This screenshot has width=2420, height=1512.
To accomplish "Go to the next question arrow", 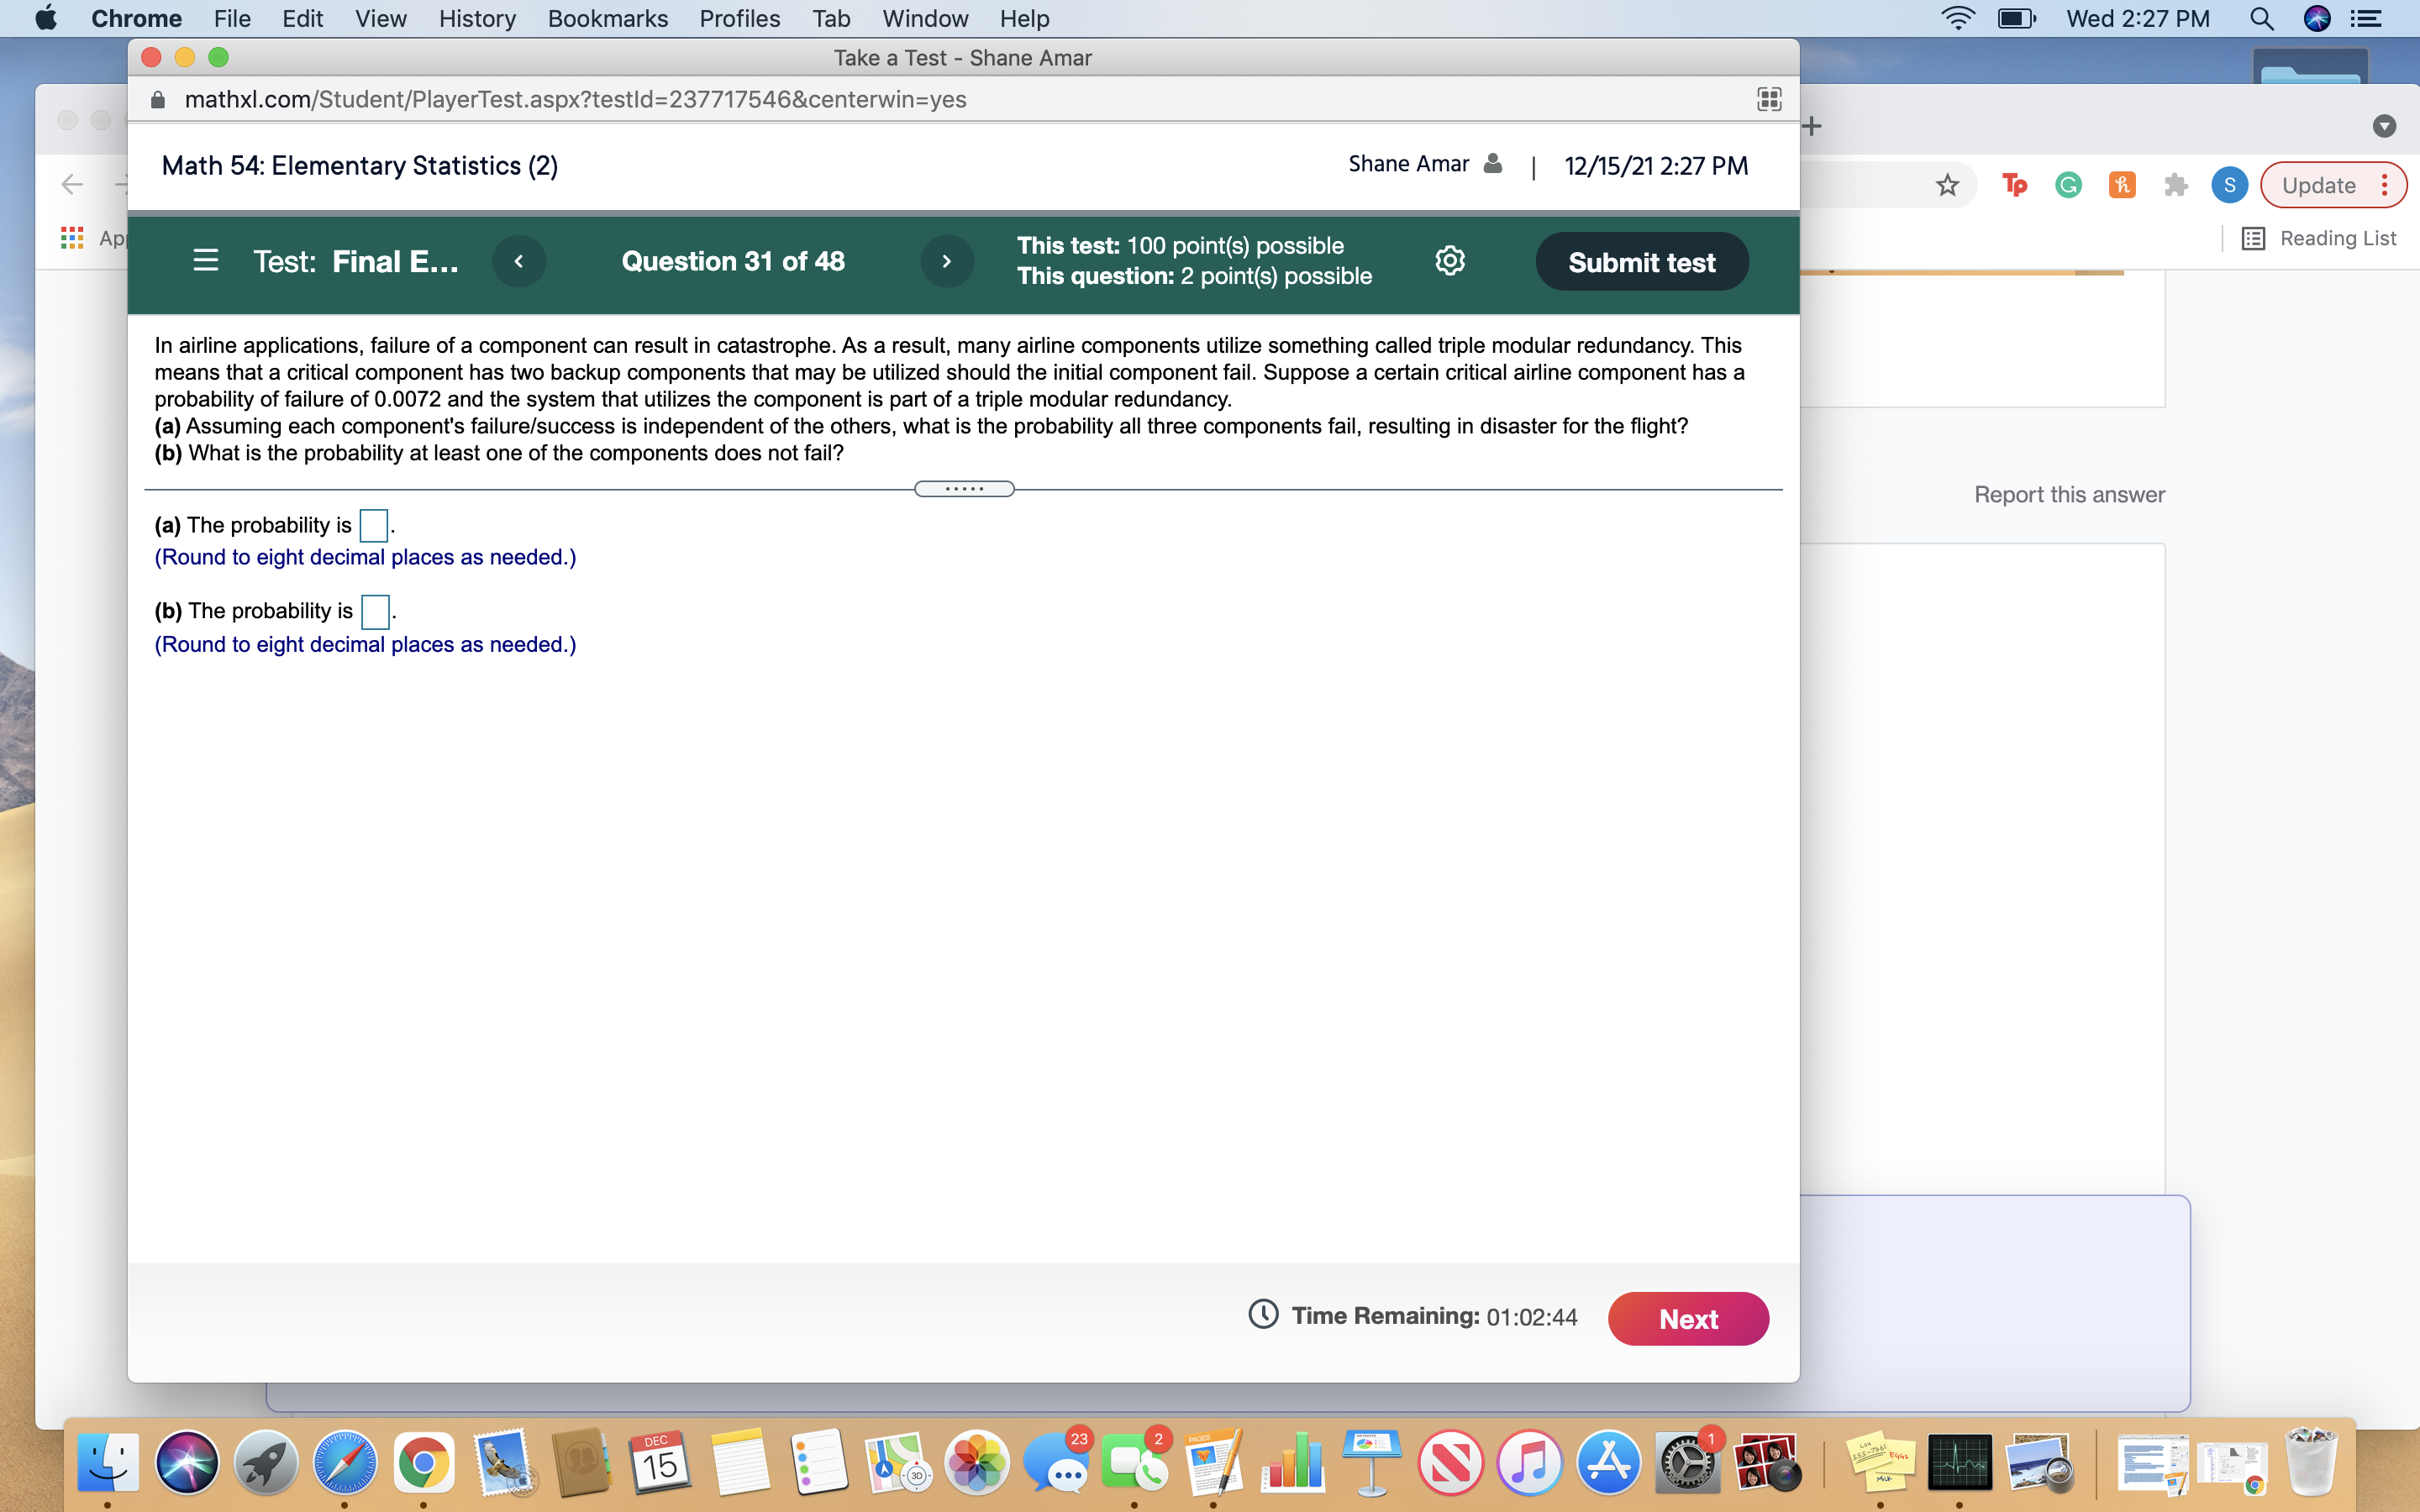I will tap(946, 261).
